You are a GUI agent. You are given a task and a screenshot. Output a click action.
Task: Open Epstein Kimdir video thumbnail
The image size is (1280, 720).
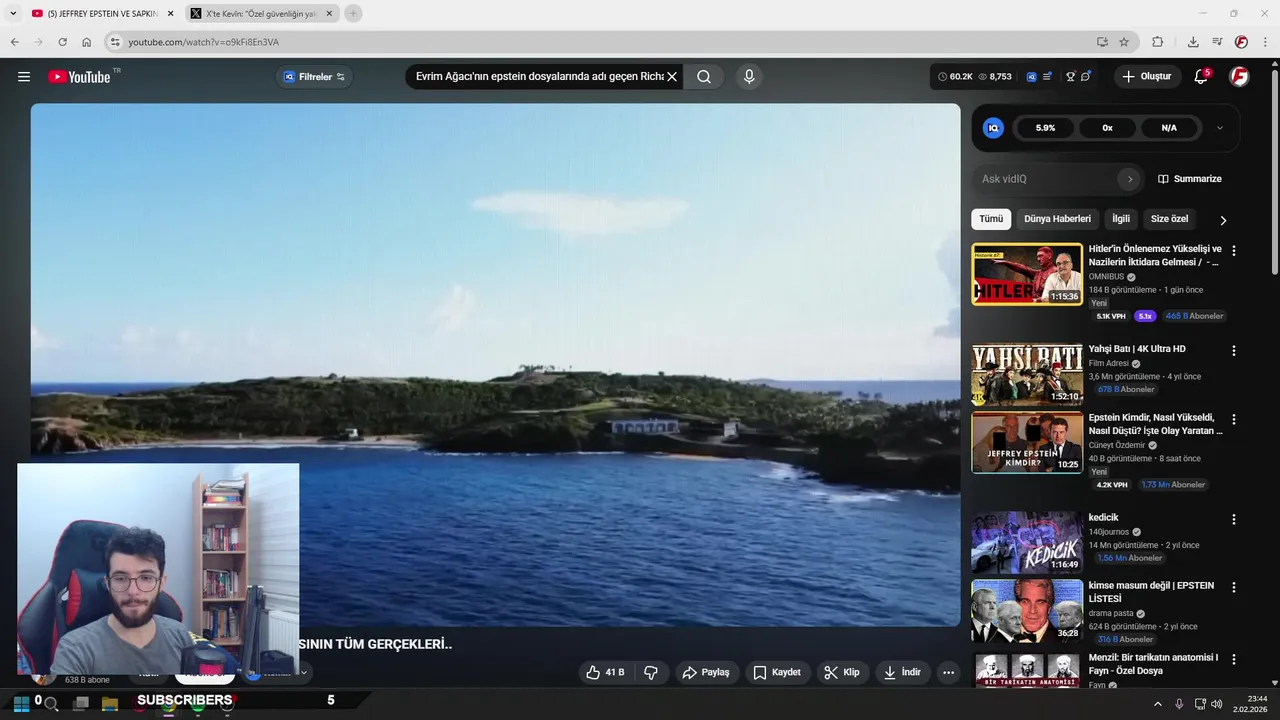pyautogui.click(x=1027, y=442)
